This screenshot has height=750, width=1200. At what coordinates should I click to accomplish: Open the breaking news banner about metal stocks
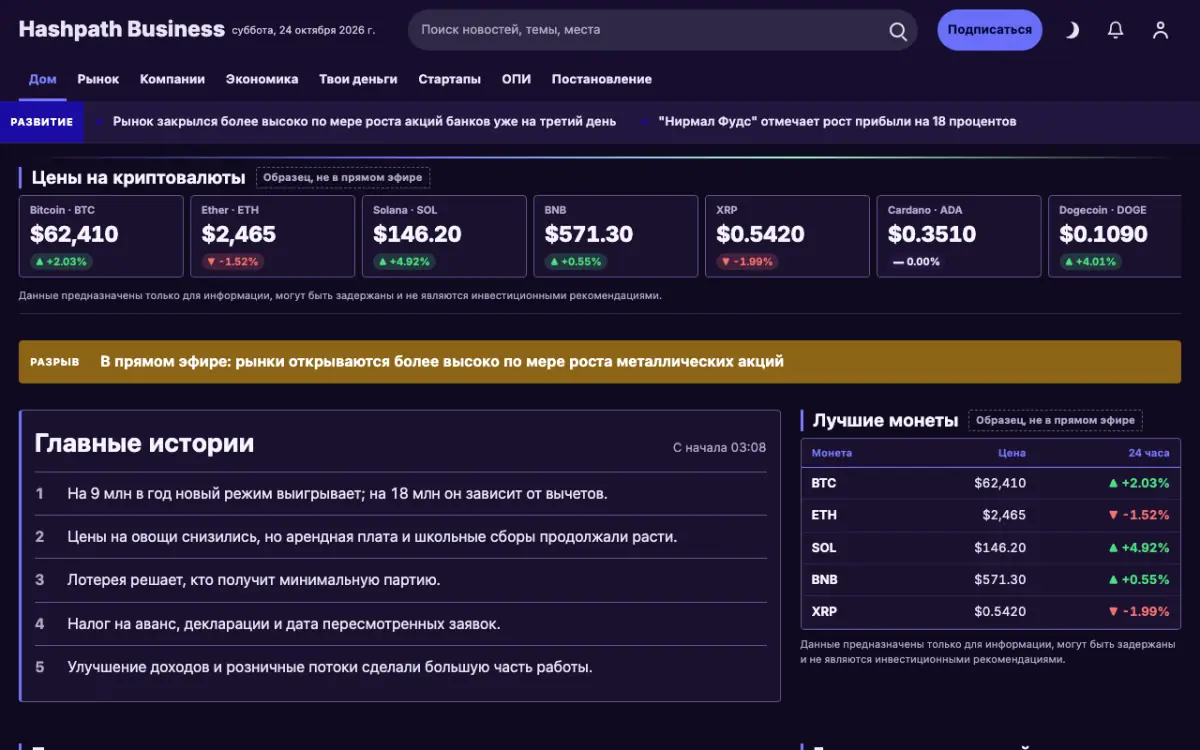tap(600, 361)
